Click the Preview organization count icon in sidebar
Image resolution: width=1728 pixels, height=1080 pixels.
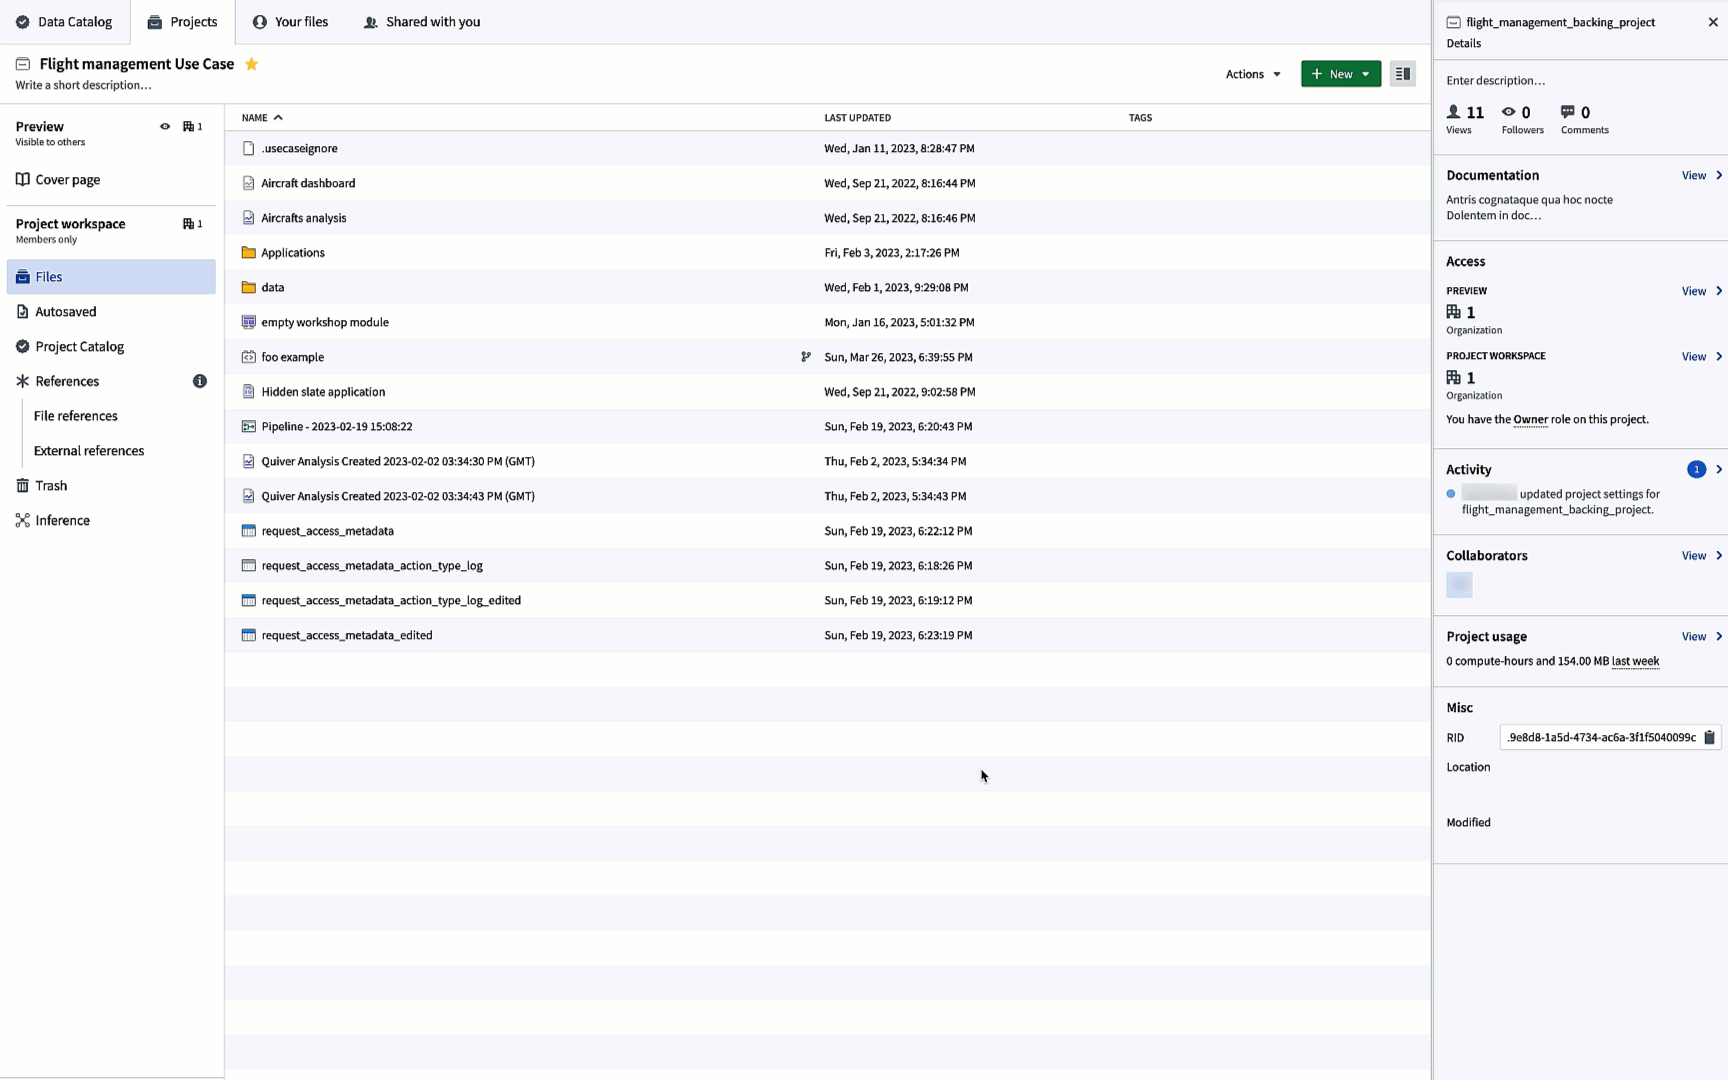pyautogui.click(x=188, y=127)
